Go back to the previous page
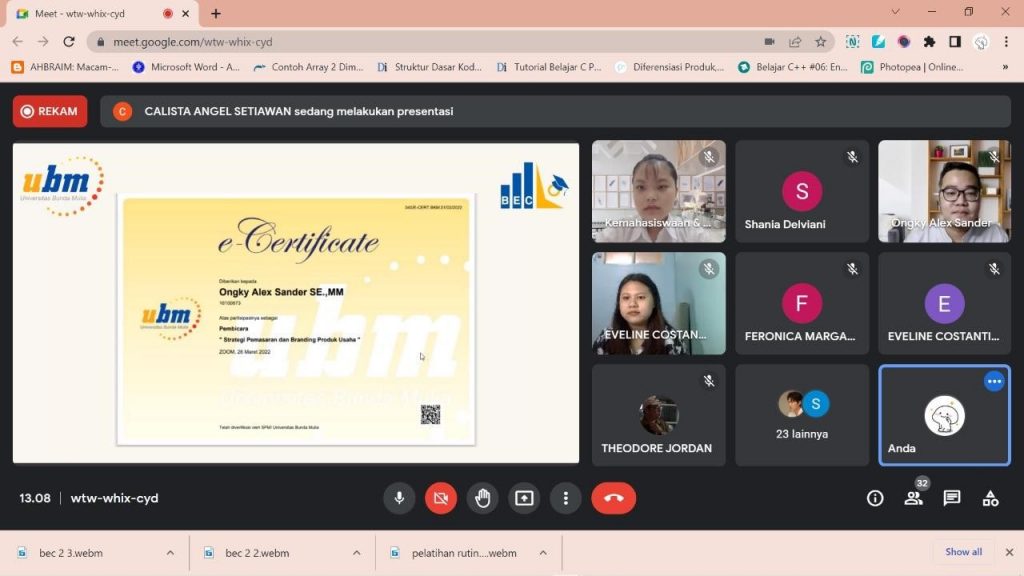This screenshot has width=1024, height=576. [x=18, y=42]
